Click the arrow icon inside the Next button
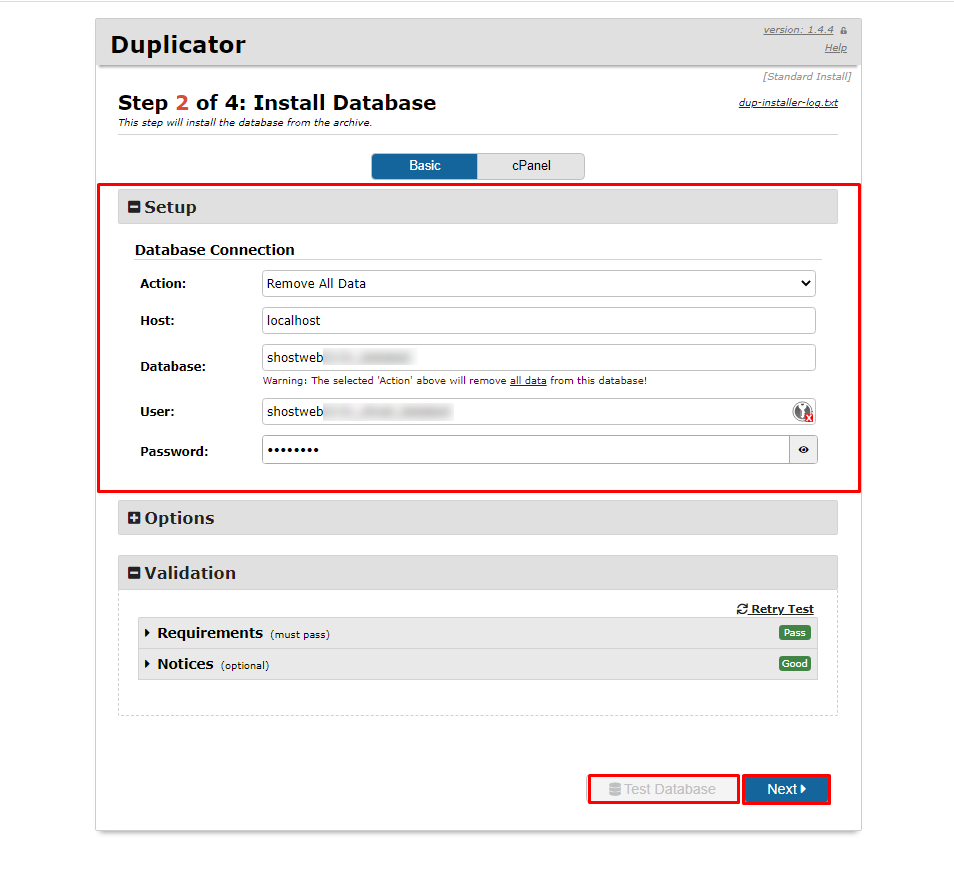The height and width of the screenshot is (872, 954). 804,789
